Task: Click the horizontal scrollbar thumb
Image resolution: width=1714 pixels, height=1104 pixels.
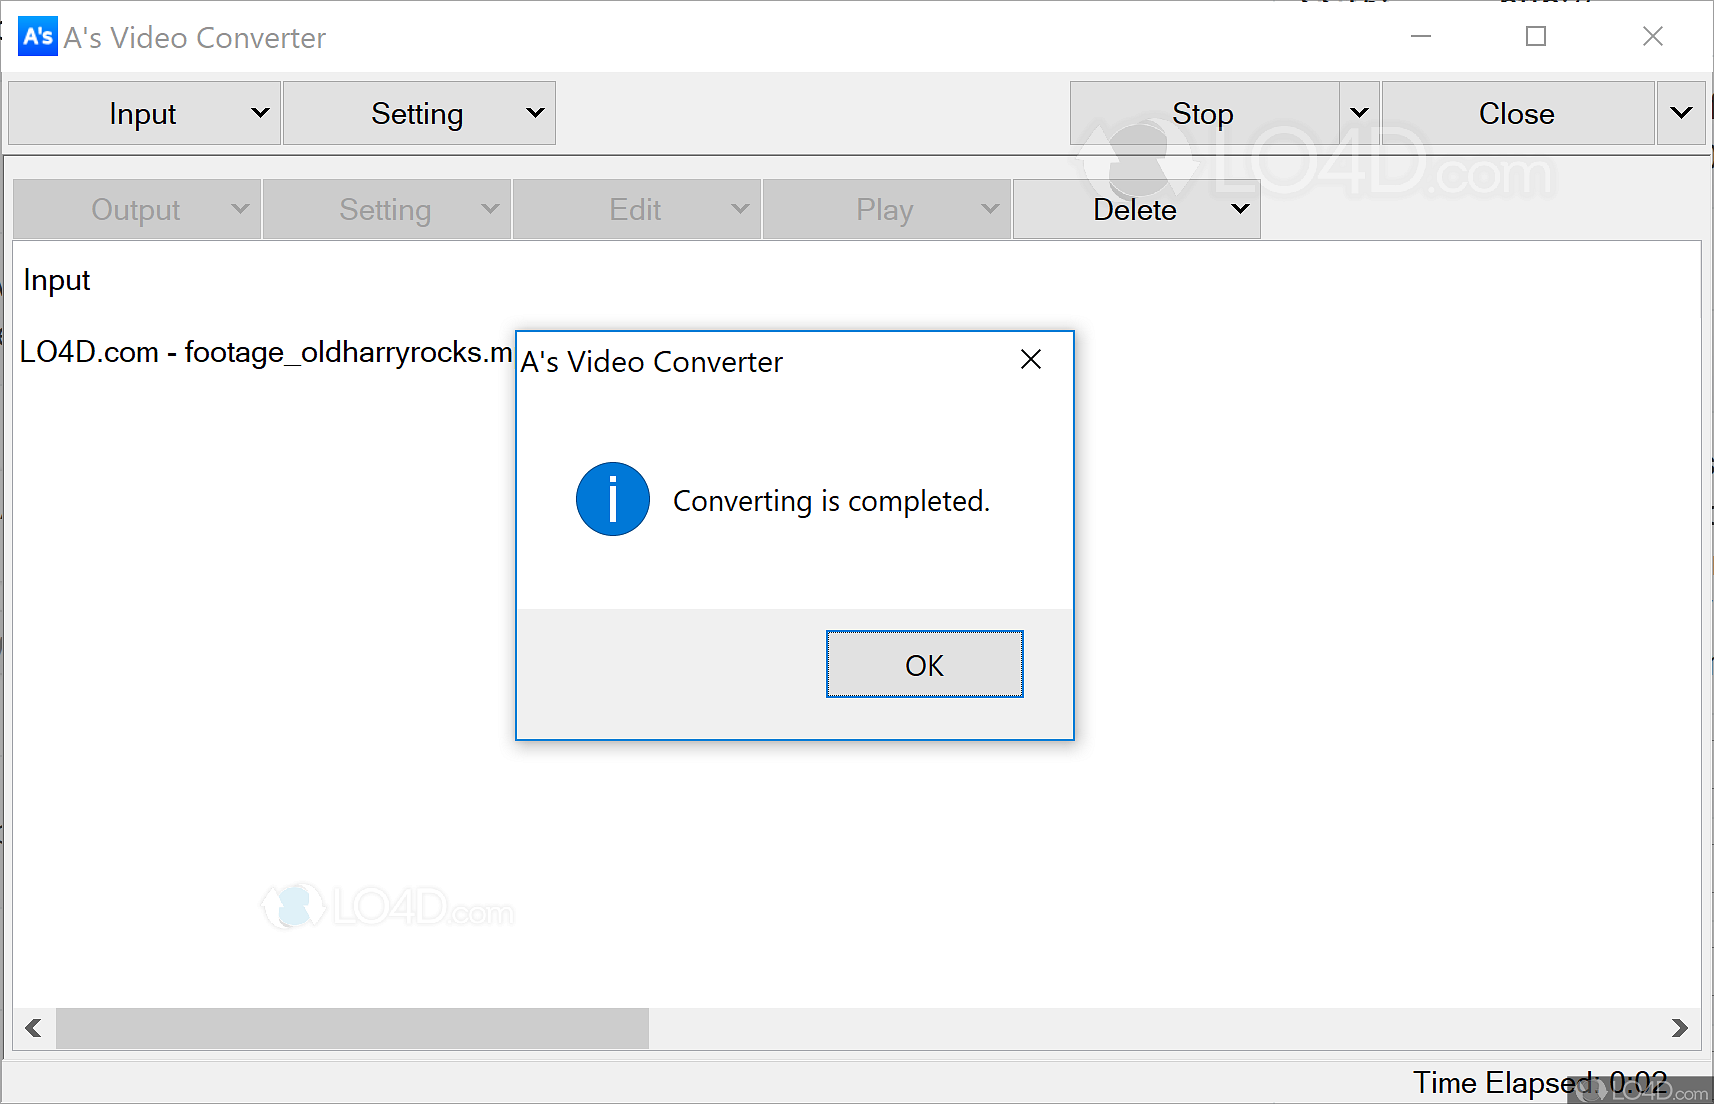Action: tap(352, 1028)
